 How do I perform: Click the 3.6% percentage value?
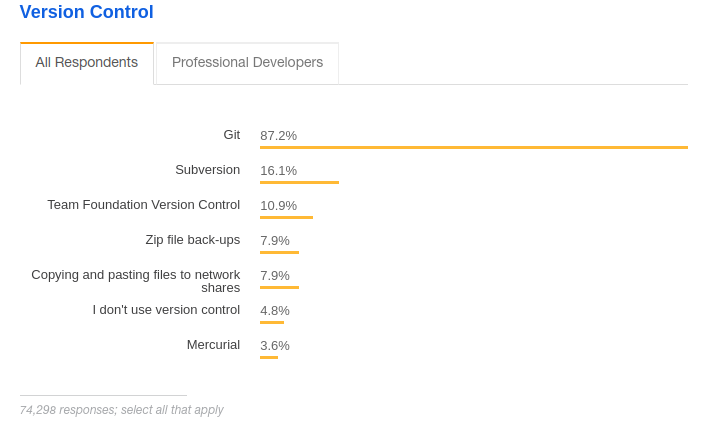point(275,346)
